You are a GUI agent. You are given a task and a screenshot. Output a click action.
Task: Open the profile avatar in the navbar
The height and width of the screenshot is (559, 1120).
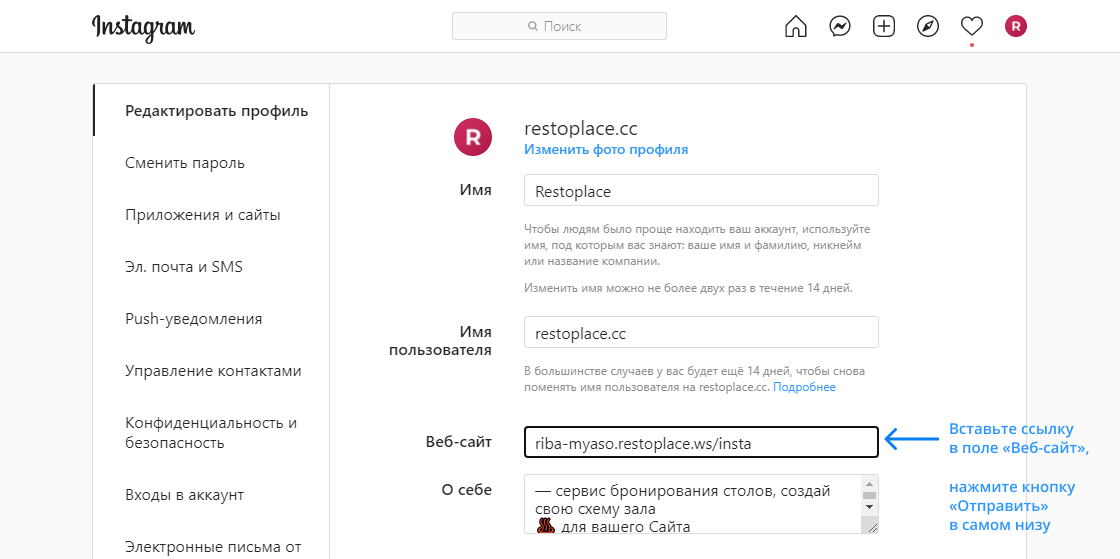coord(1016,27)
